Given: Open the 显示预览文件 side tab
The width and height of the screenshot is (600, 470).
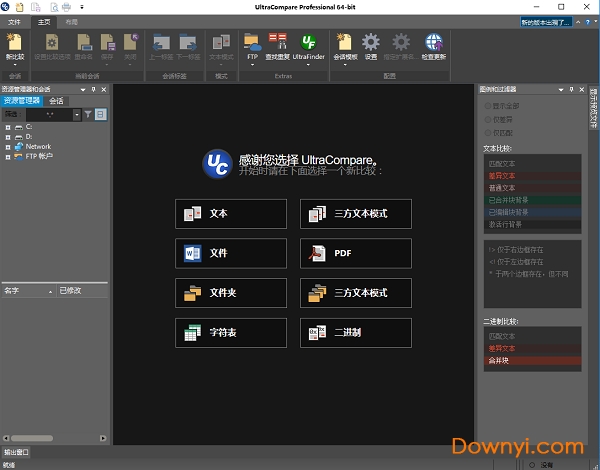Looking at the screenshot, I should tap(593, 108).
